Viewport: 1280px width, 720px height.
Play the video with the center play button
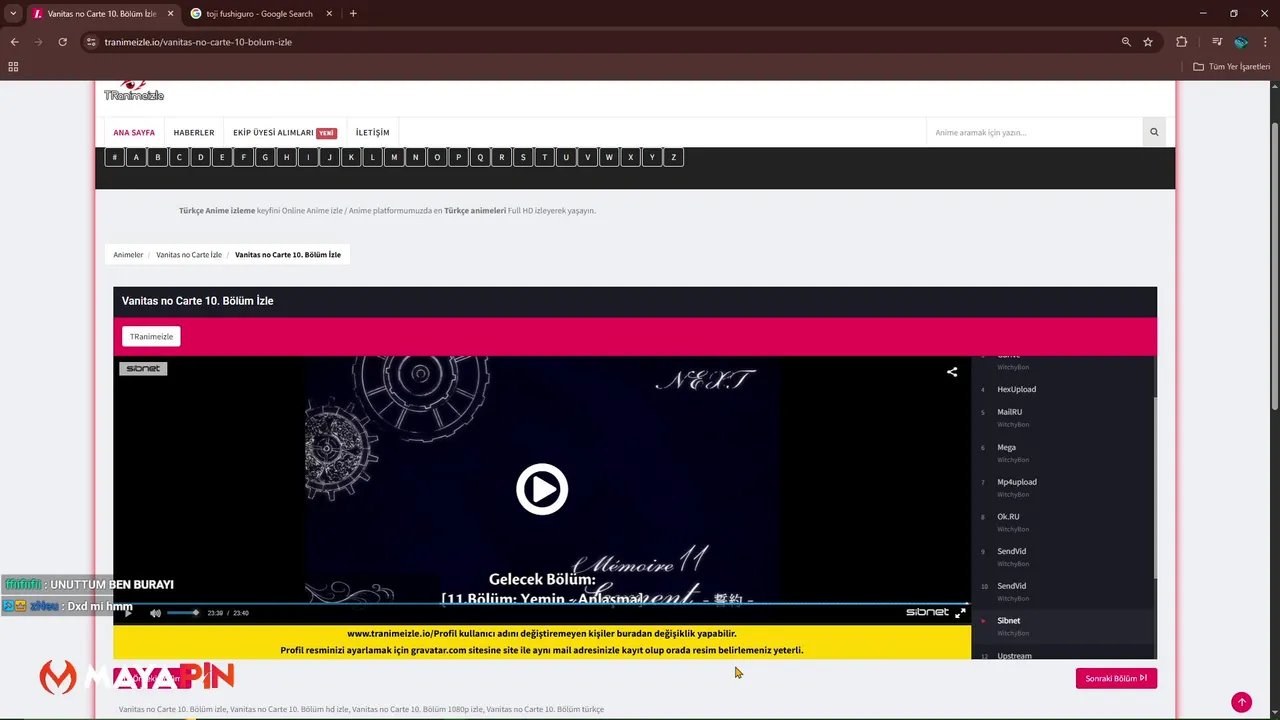(541, 489)
